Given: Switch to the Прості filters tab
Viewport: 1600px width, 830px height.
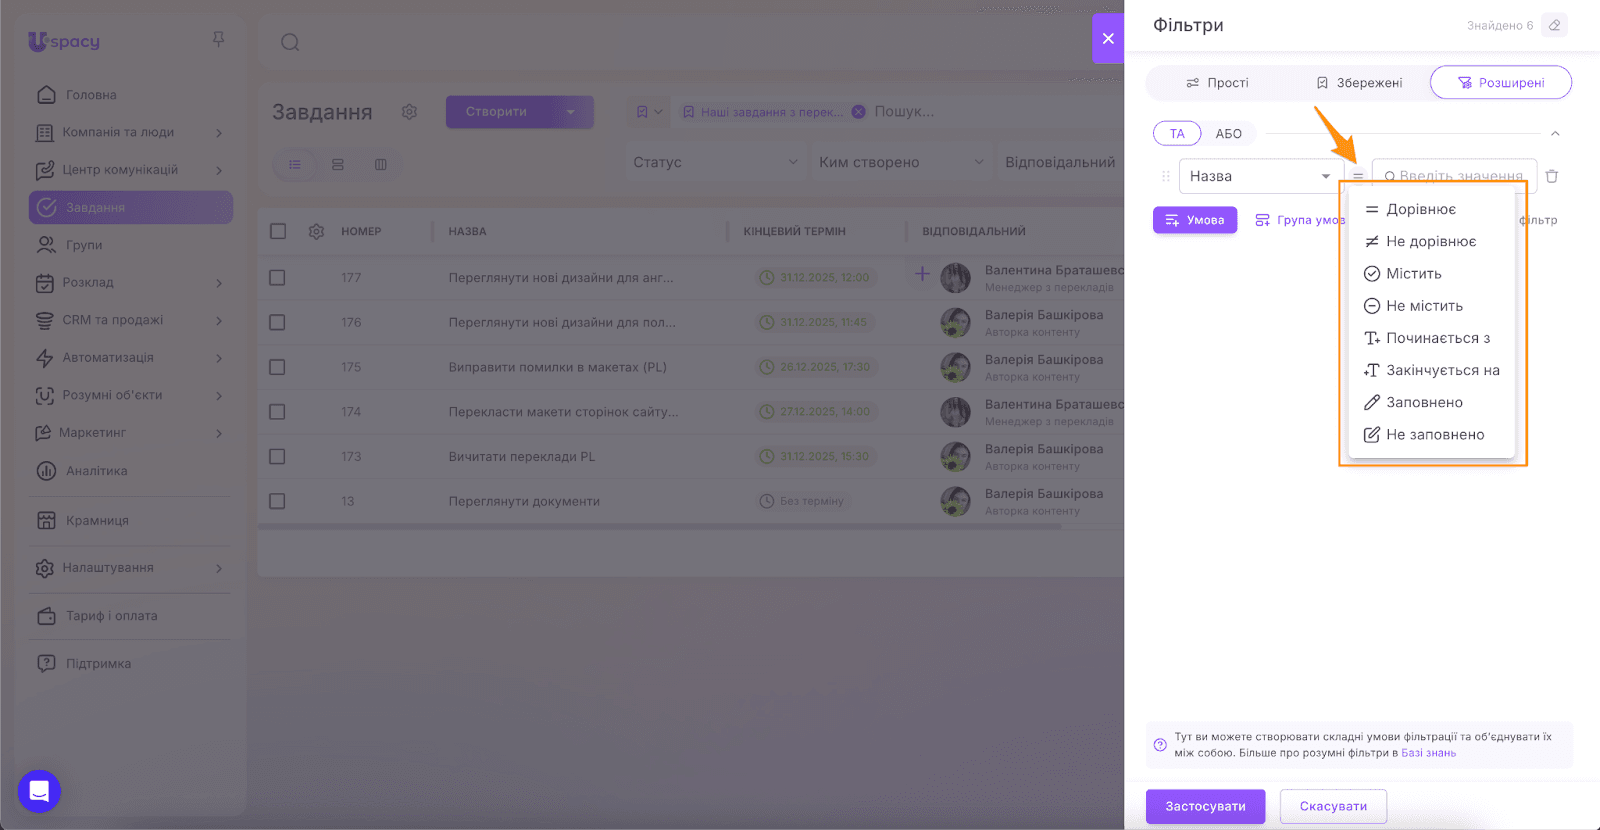Looking at the screenshot, I should (1217, 83).
